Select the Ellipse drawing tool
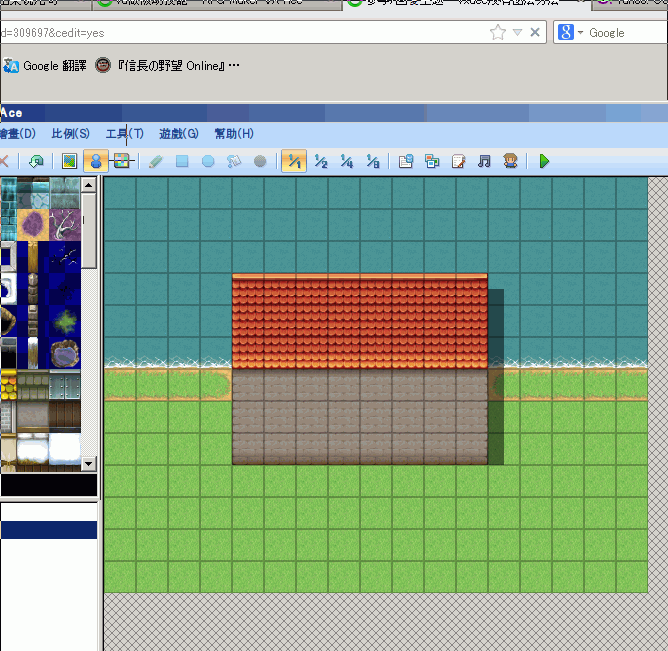 (x=208, y=161)
